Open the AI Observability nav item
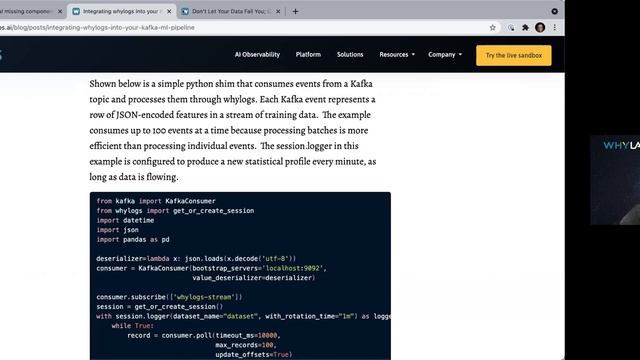 pos(257,54)
